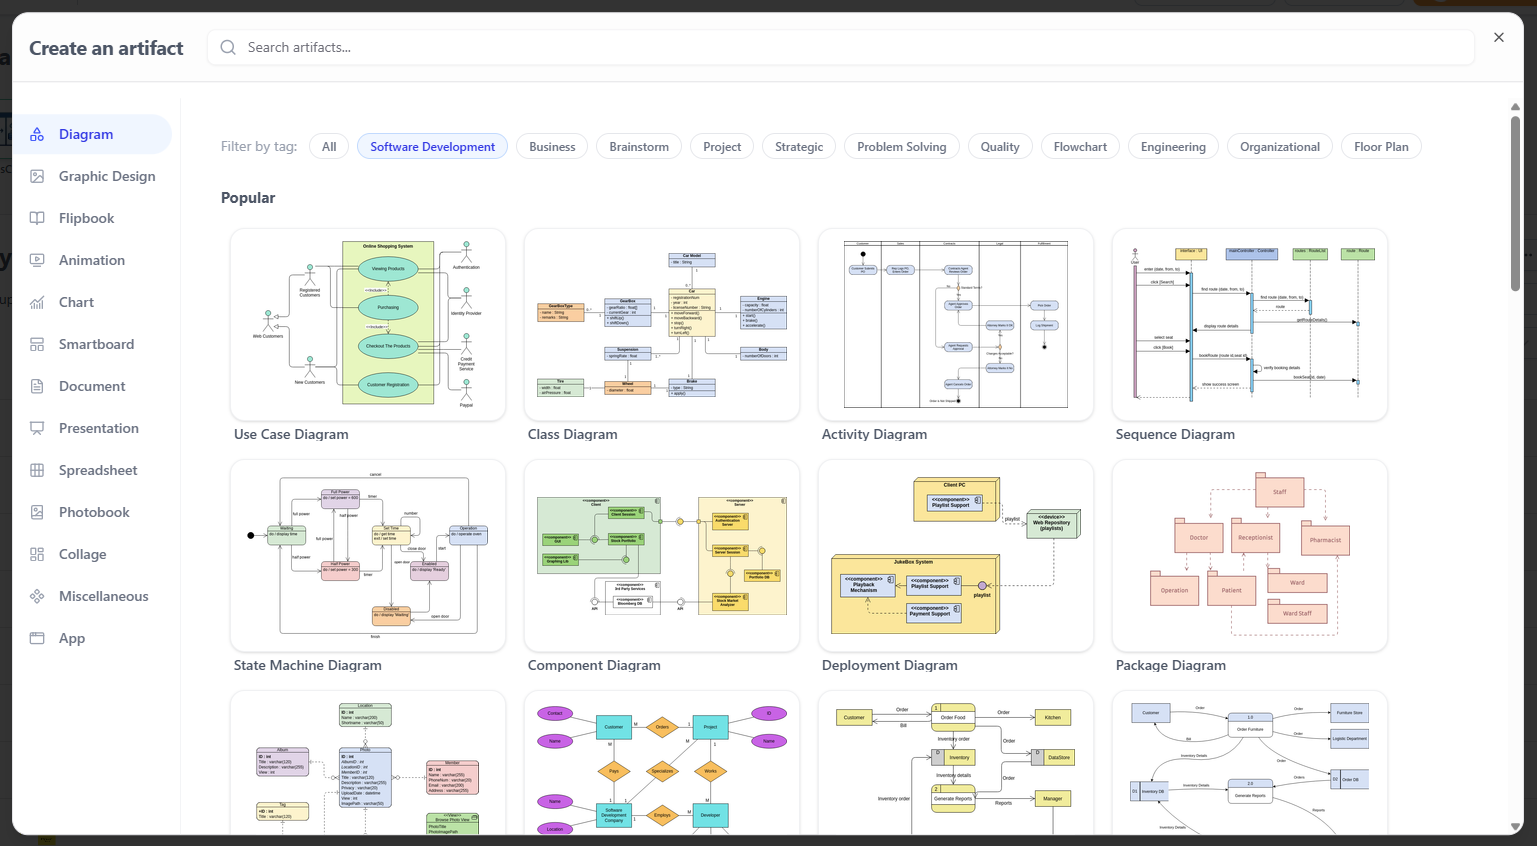This screenshot has width=1537, height=846.
Task: Switch to Smartboard category
Action: click(x=93, y=344)
